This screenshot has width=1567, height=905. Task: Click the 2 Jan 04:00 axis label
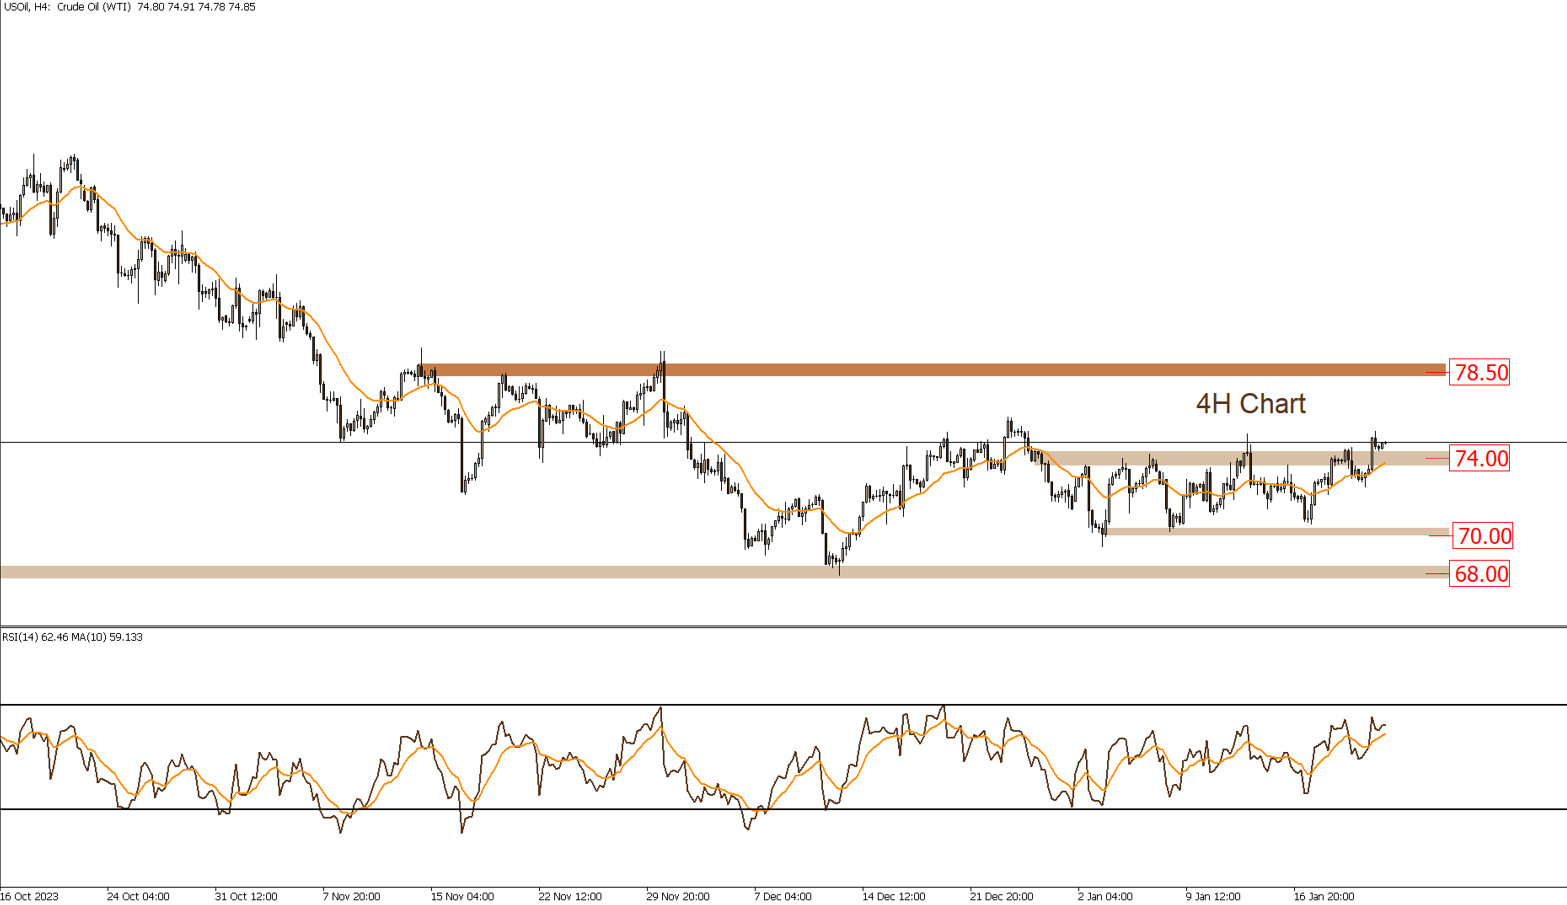(x=1107, y=897)
